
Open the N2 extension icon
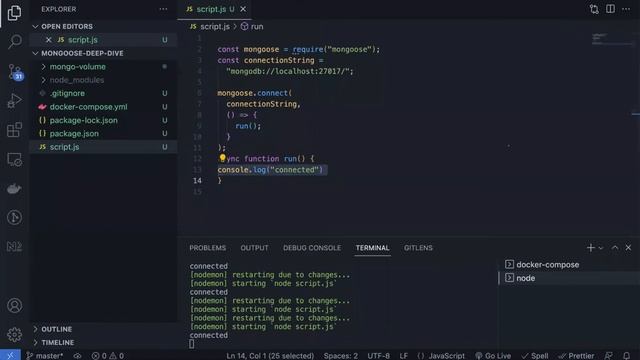click(x=14, y=246)
